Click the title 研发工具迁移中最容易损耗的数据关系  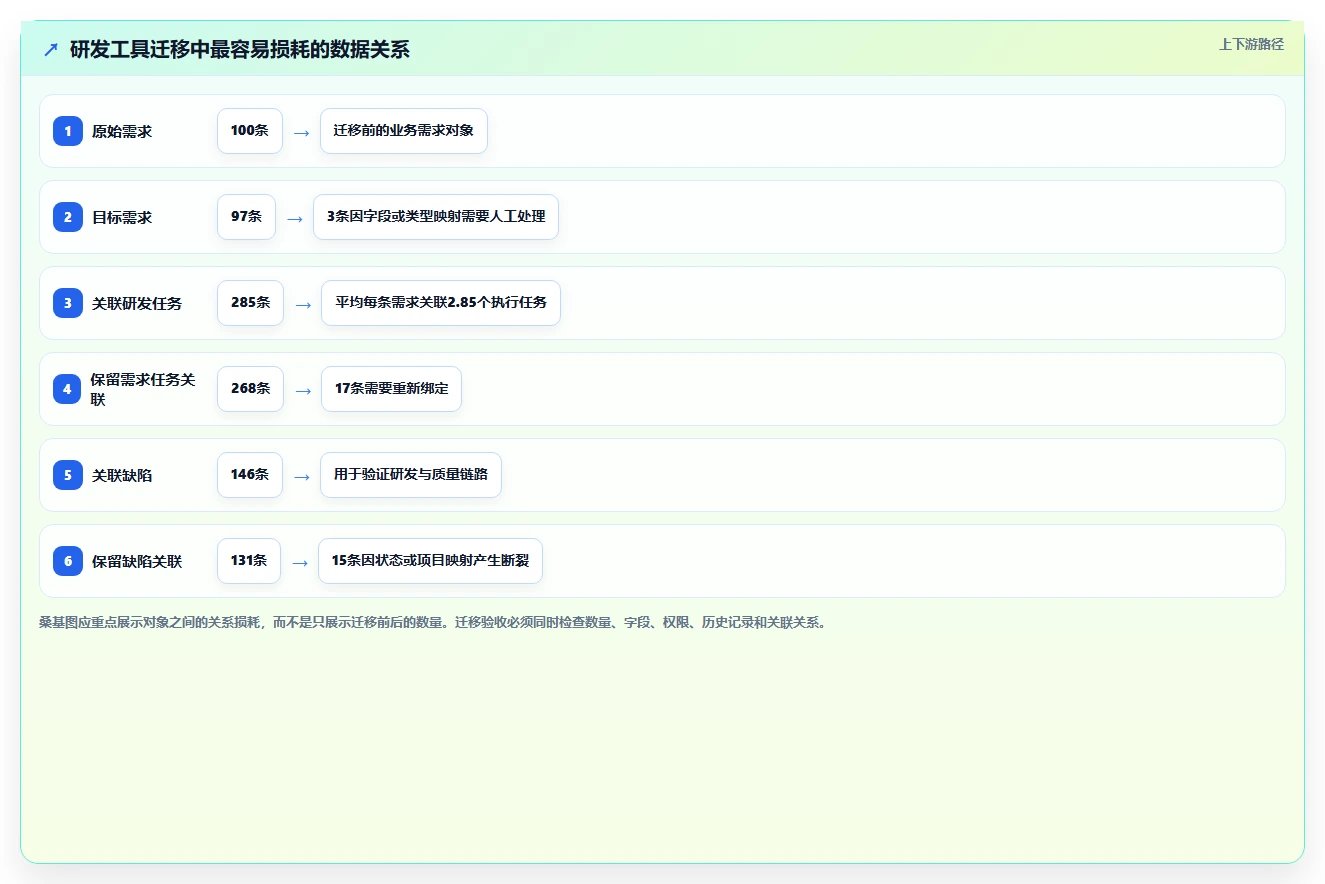click(x=240, y=49)
